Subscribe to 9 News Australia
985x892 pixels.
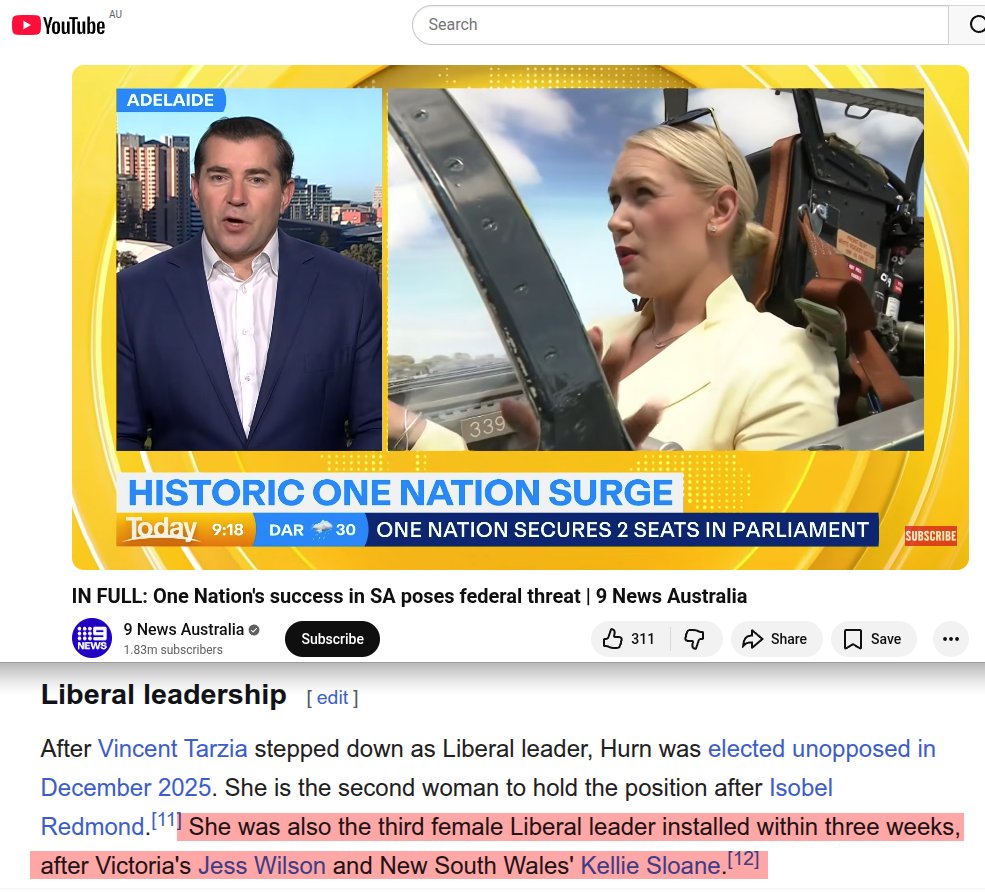332,639
